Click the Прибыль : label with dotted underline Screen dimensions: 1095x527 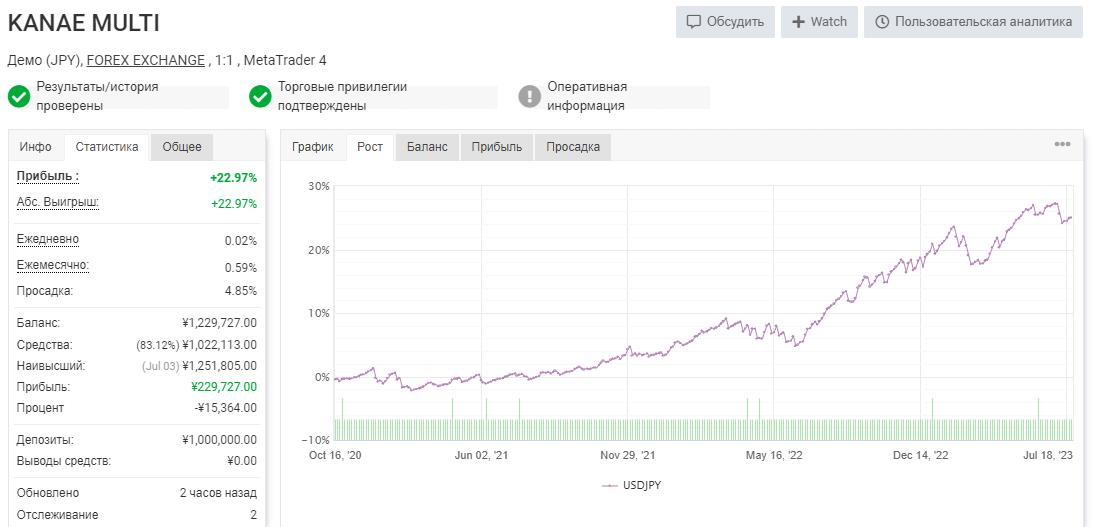pos(47,177)
